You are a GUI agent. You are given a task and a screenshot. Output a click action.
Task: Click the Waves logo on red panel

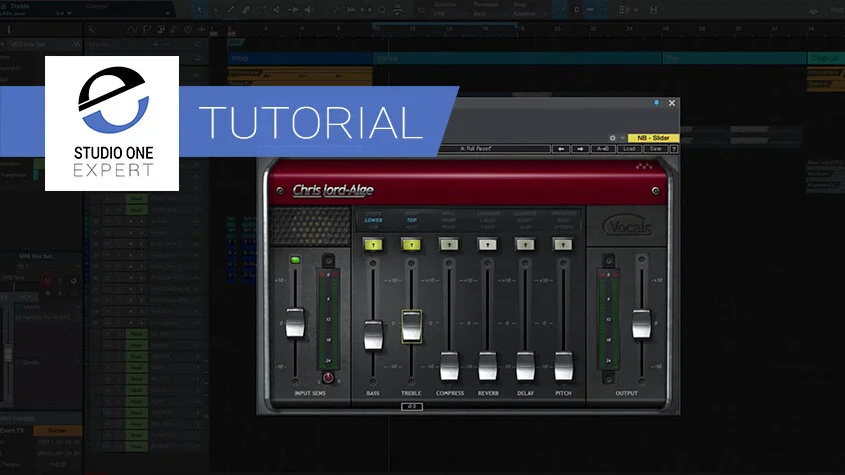(644, 166)
